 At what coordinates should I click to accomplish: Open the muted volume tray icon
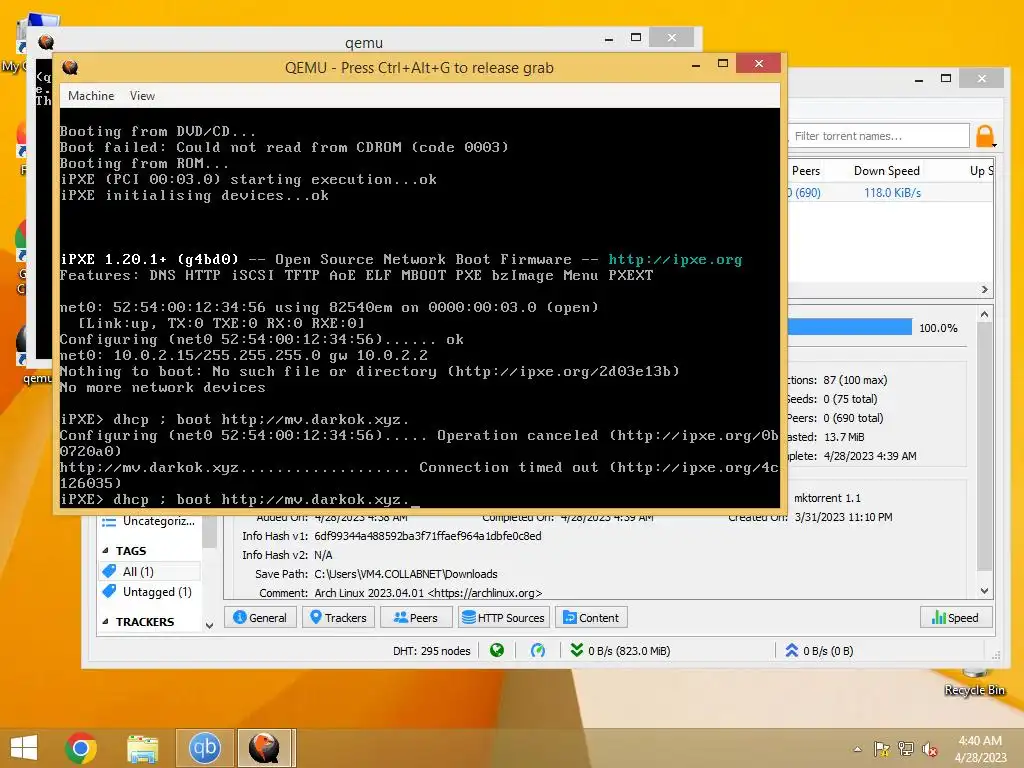930,749
